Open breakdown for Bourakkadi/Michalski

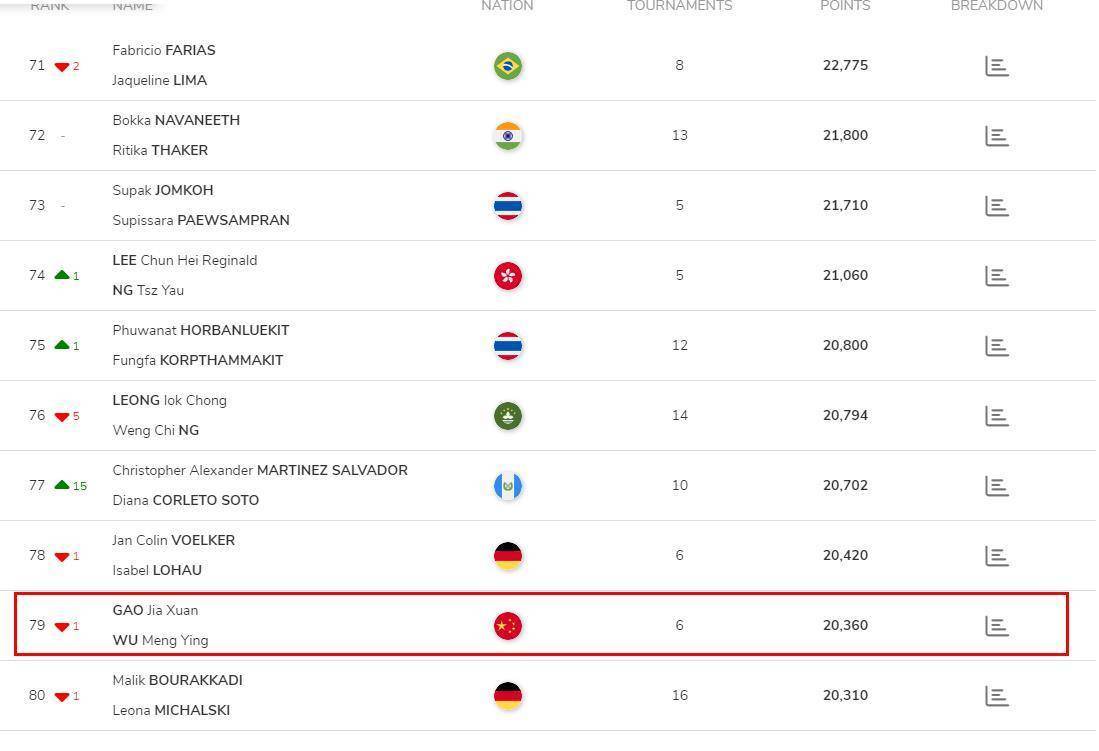point(997,696)
